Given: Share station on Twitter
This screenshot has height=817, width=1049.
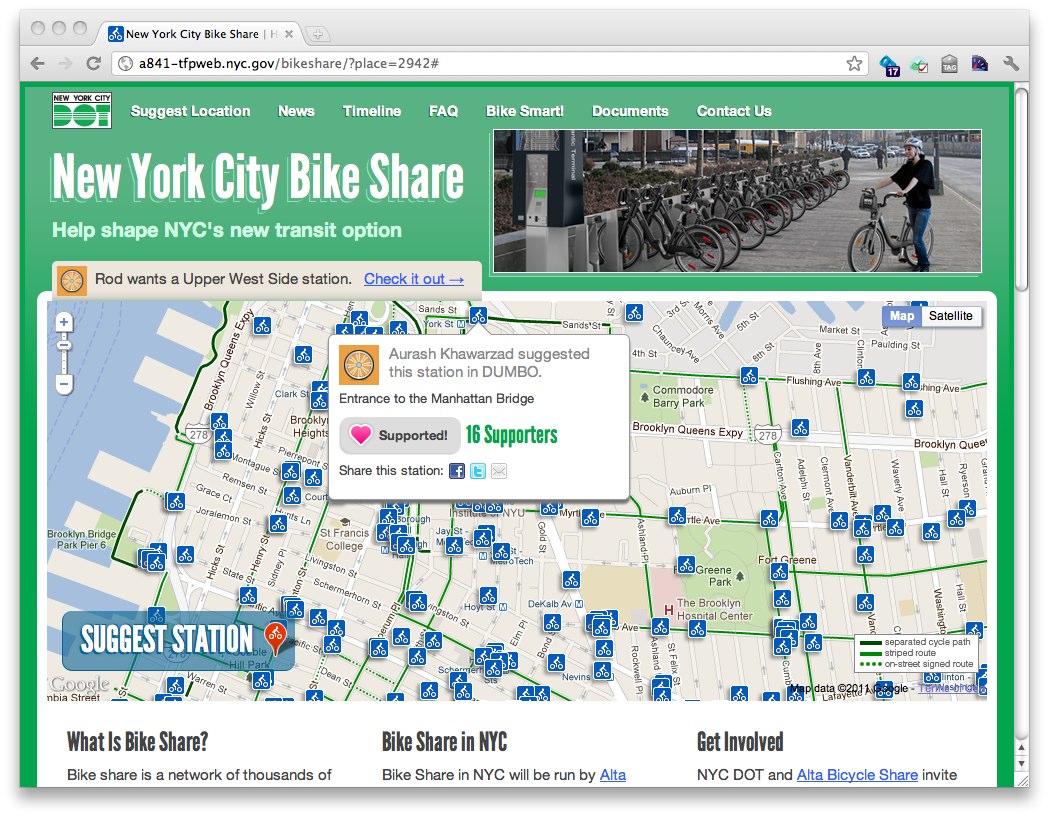Looking at the screenshot, I should pyautogui.click(x=478, y=471).
